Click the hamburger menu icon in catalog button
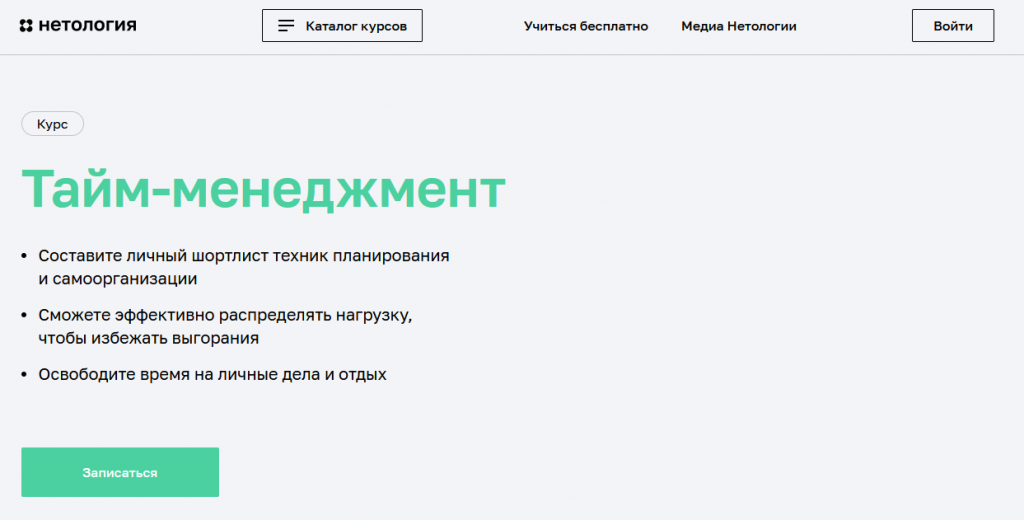This screenshot has height=520, width=1024. point(286,26)
